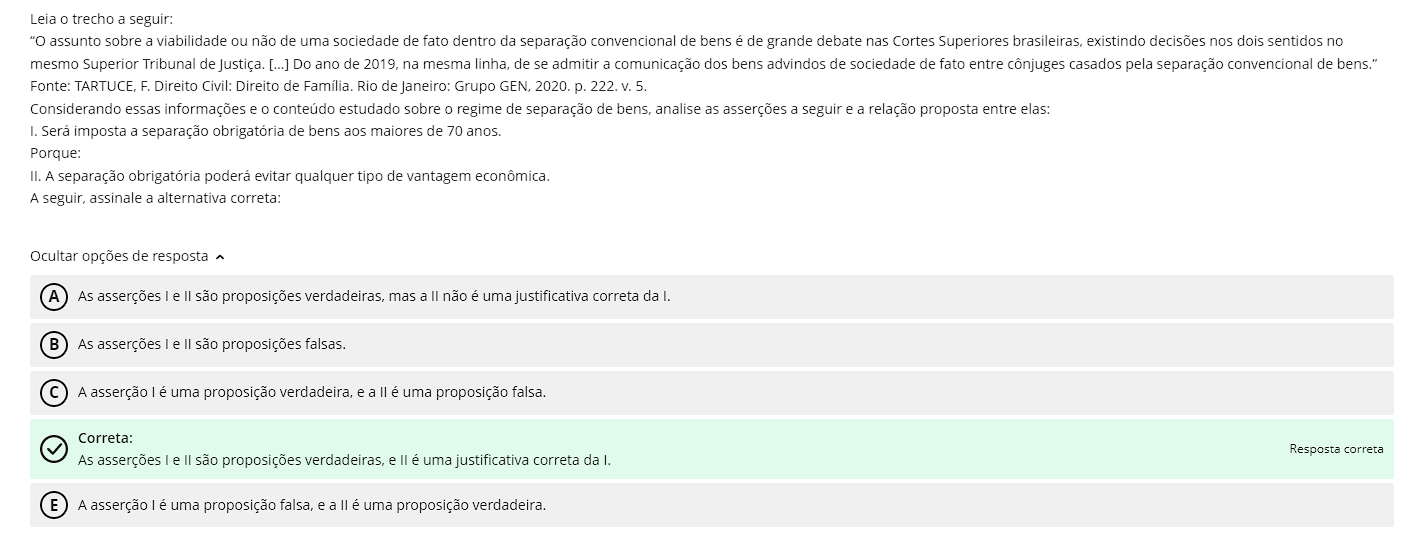Select the circled C option badge
The image size is (1412, 546).
pyautogui.click(x=53, y=393)
